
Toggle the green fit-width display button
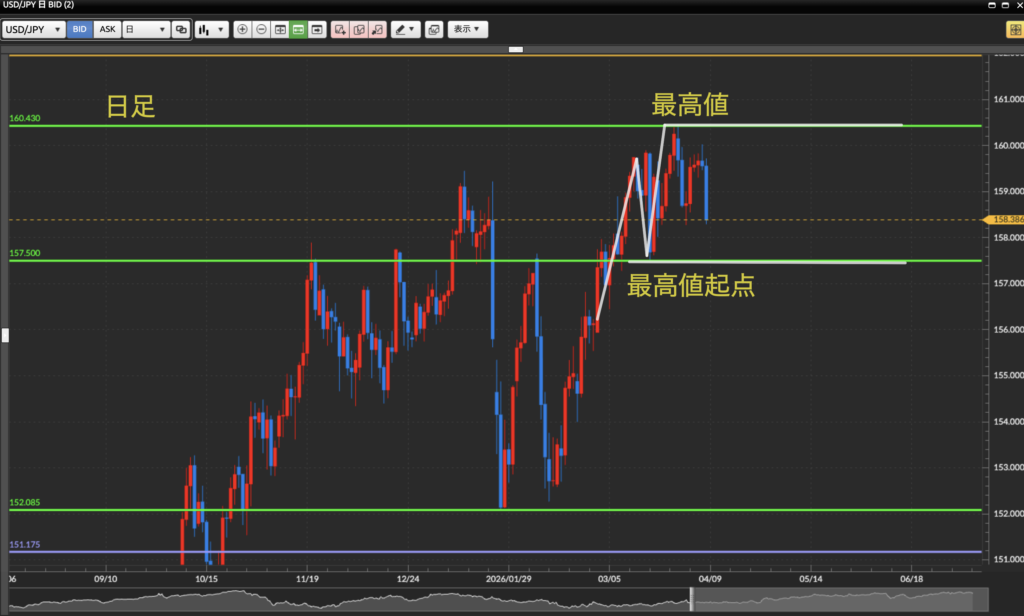(x=298, y=30)
